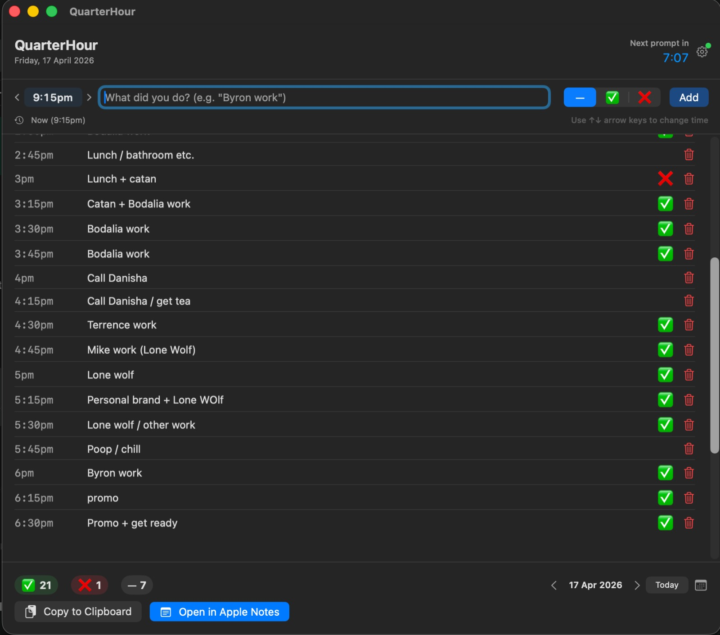Toggle green check on Lone wolf / other work
720x635 pixels.
click(665, 425)
